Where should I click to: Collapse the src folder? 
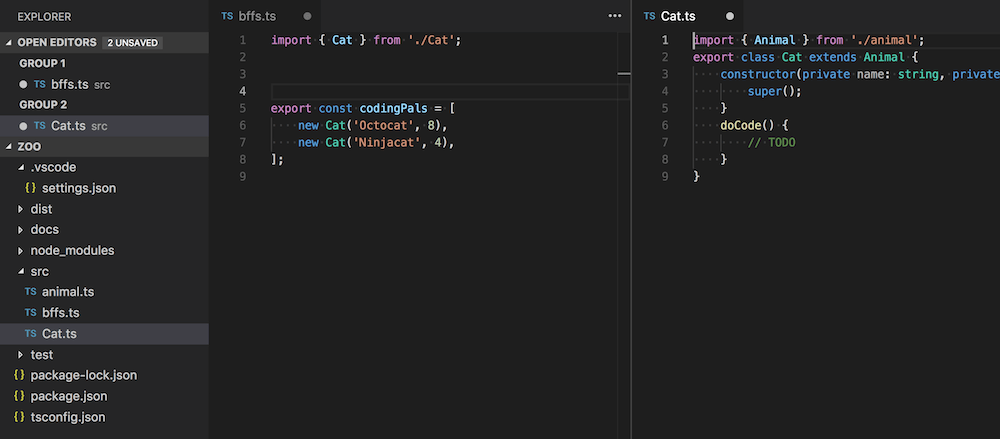(21, 272)
